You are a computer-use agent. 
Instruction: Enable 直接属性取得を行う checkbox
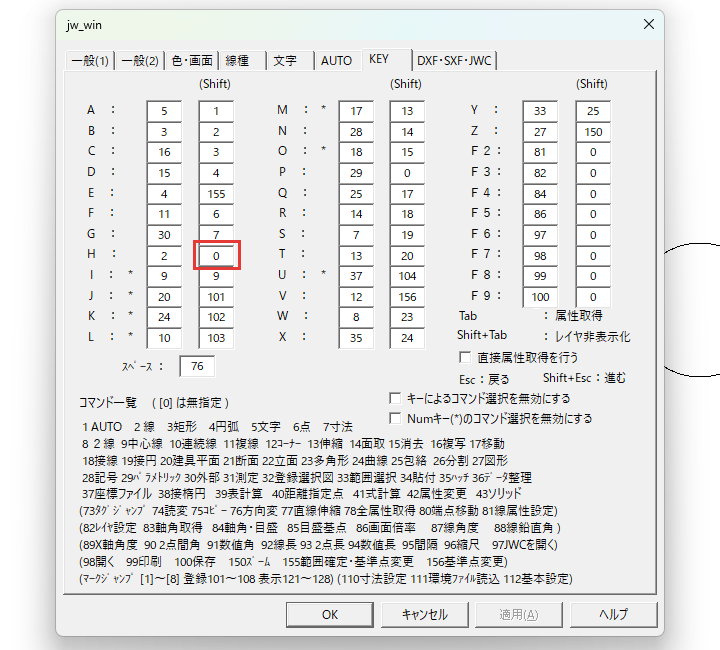point(465,357)
